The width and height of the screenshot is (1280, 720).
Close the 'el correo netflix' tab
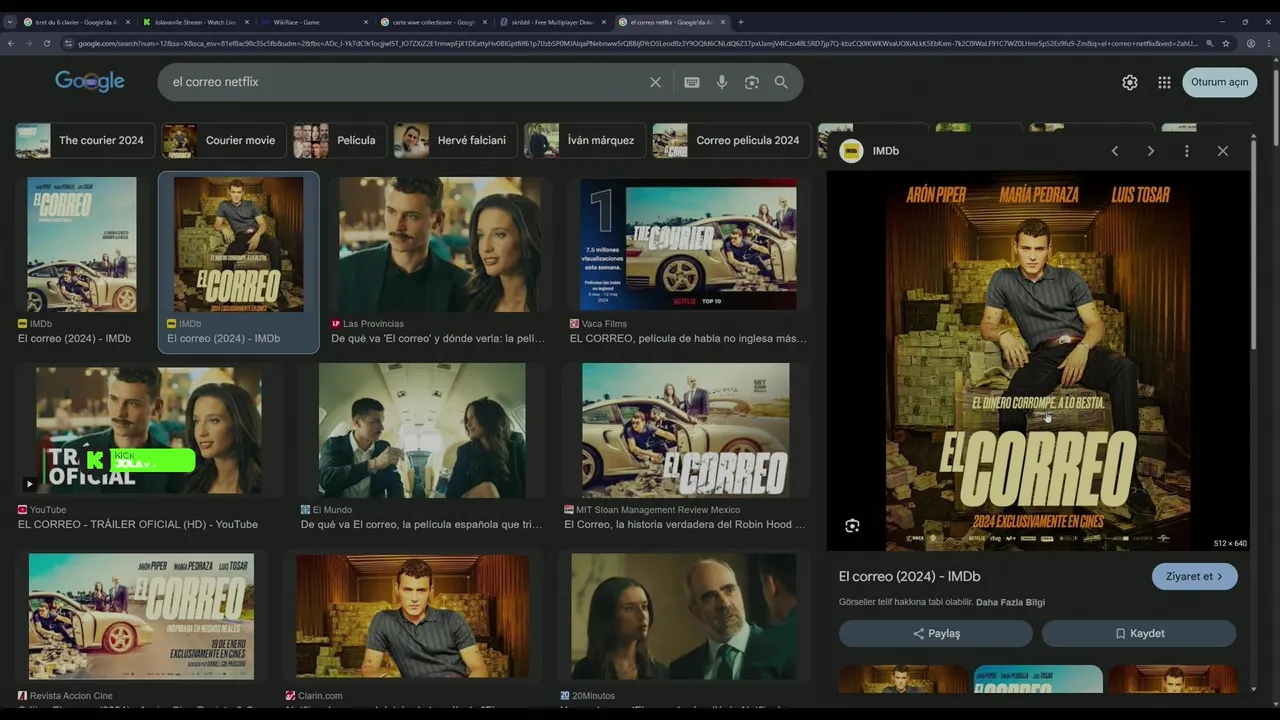(722, 22)
